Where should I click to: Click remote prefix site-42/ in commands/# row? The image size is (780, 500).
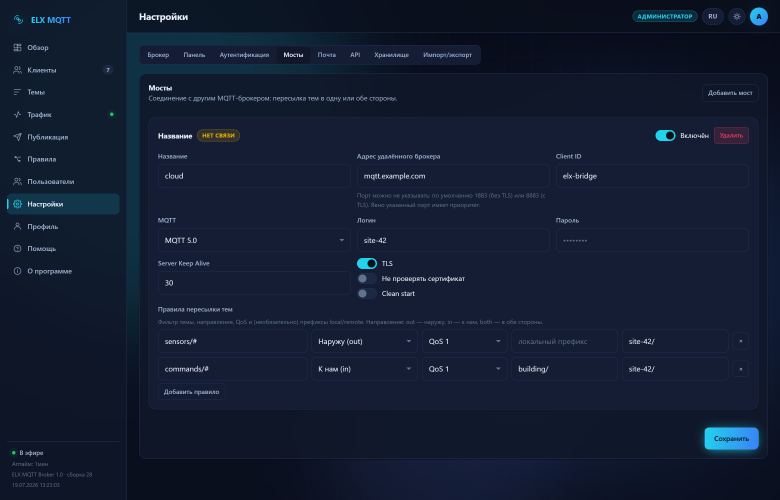[675, 369]
